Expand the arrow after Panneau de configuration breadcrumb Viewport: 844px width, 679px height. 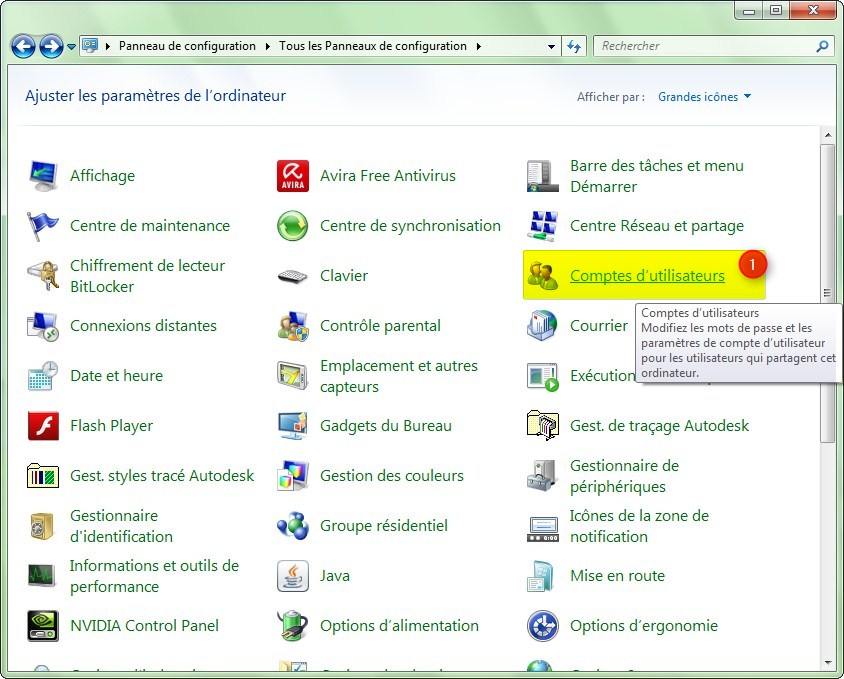(x=267, y=46)
